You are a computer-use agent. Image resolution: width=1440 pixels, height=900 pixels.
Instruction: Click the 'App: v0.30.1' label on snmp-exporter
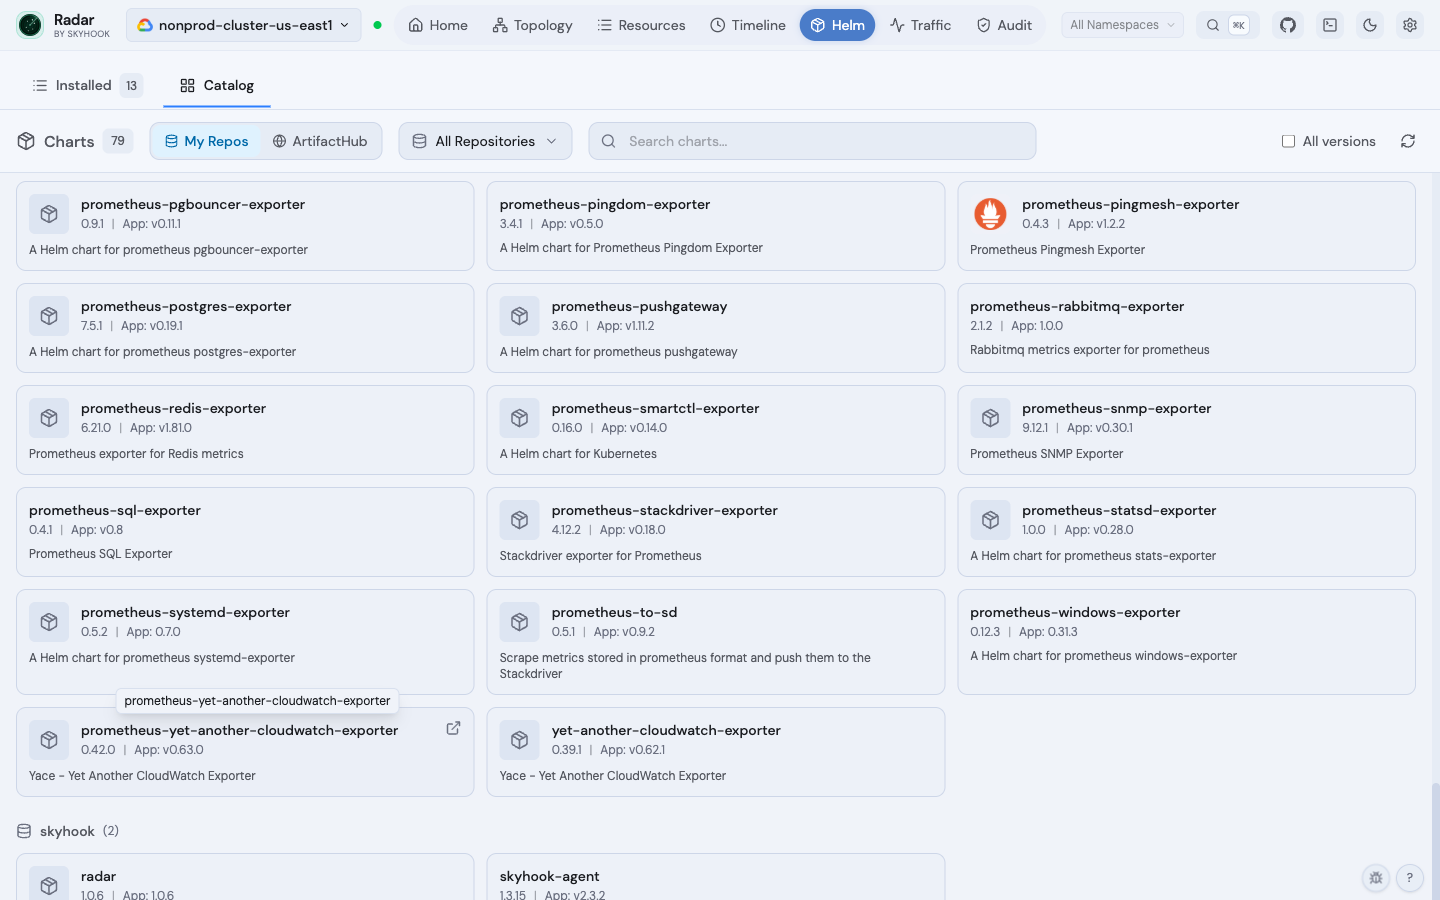(x=1100, y=428)
